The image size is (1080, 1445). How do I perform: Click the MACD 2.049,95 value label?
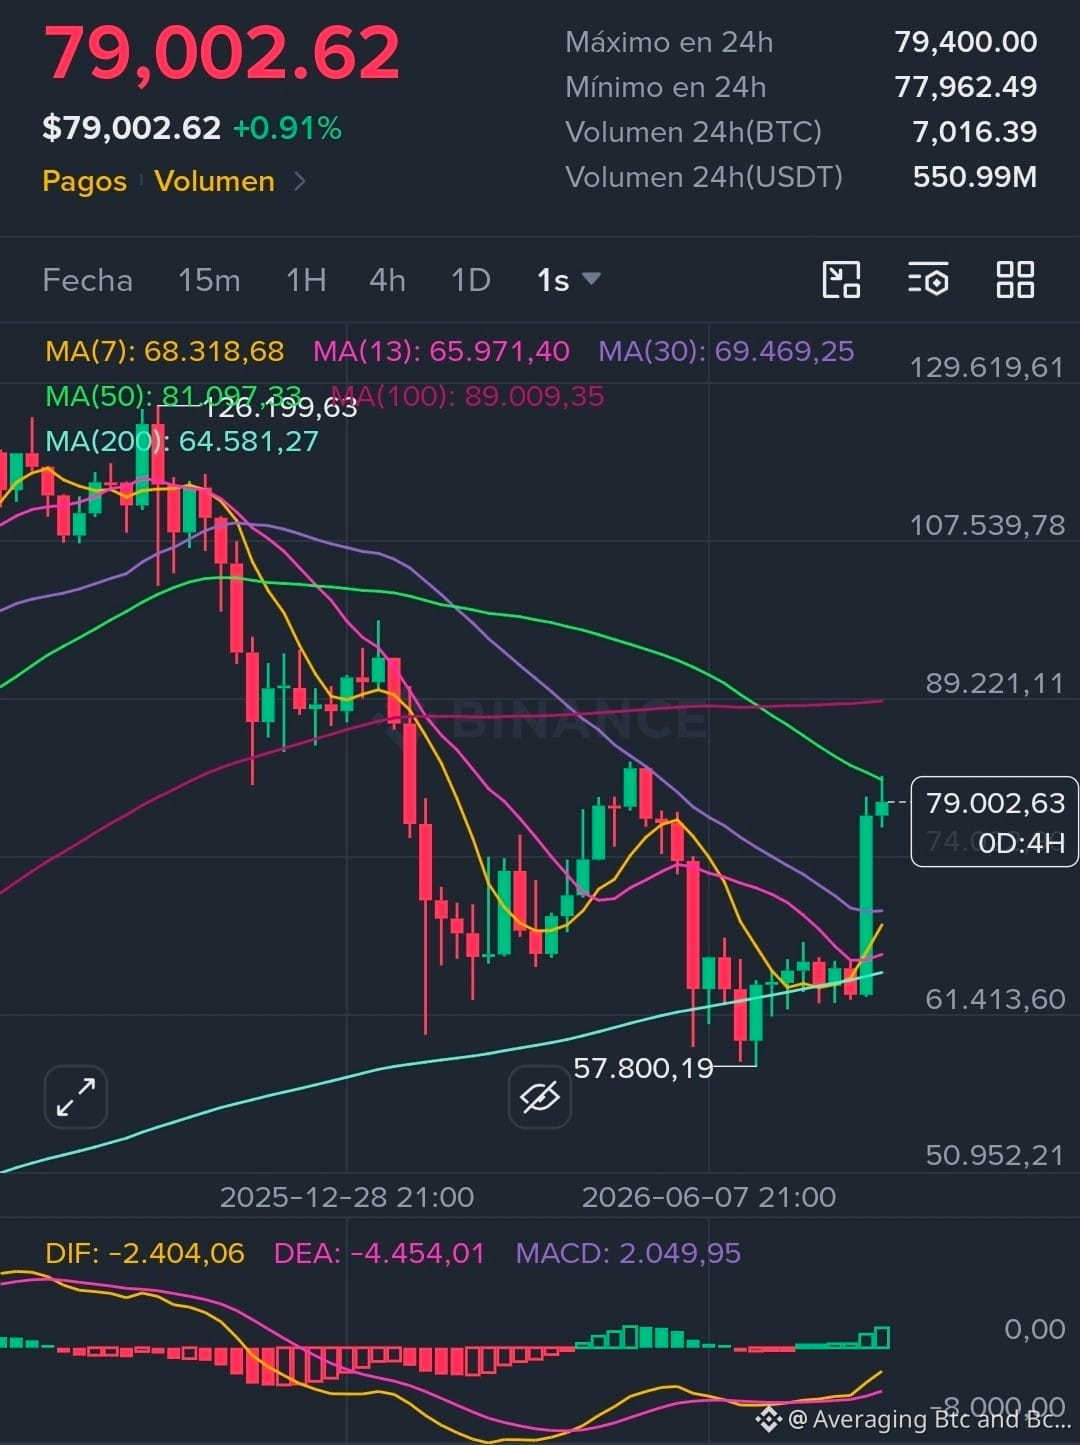click(x=628, y=1253)
